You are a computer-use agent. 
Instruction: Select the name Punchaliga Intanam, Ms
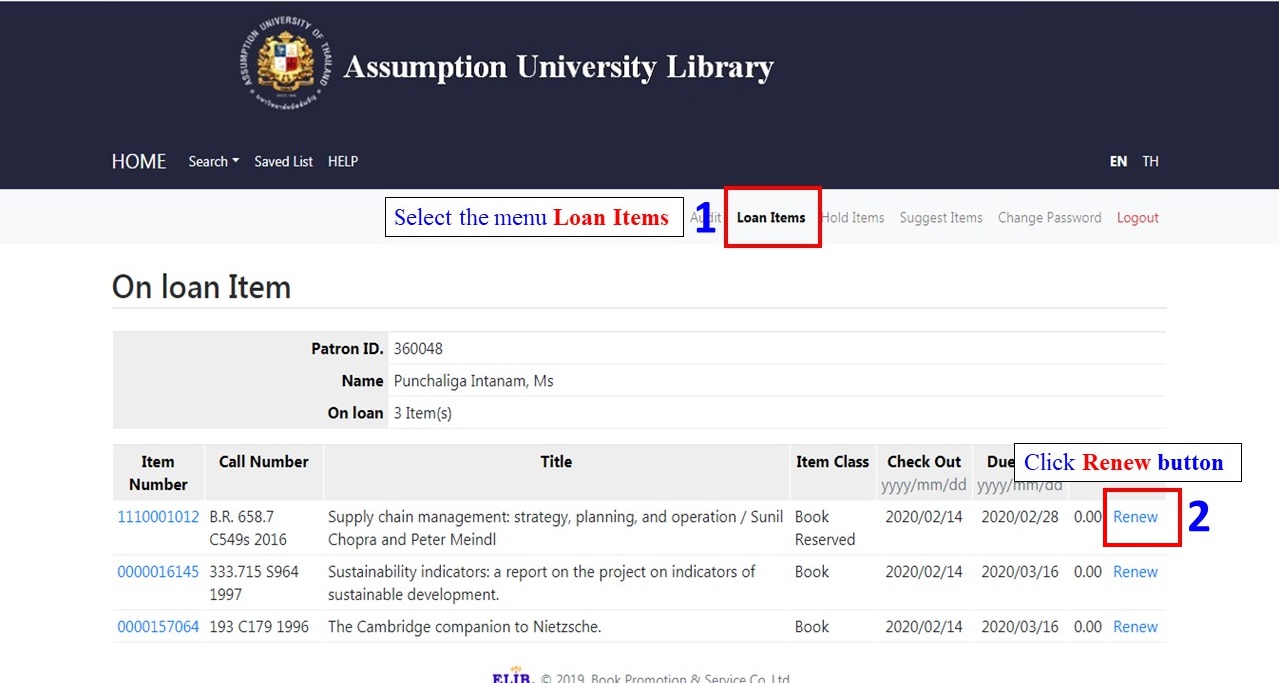(474, 381)
